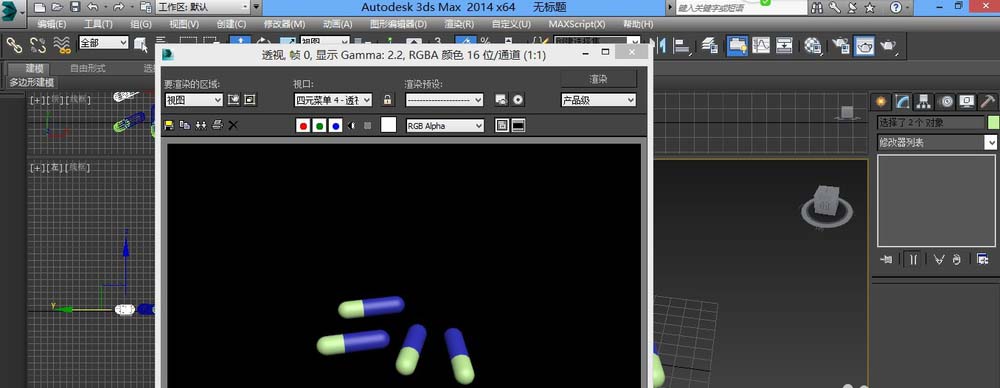Image resolution: width=1000 pixels, height=388 pixels.
Task: Toggle Show End Result in modifier stack
Action: 913,259
